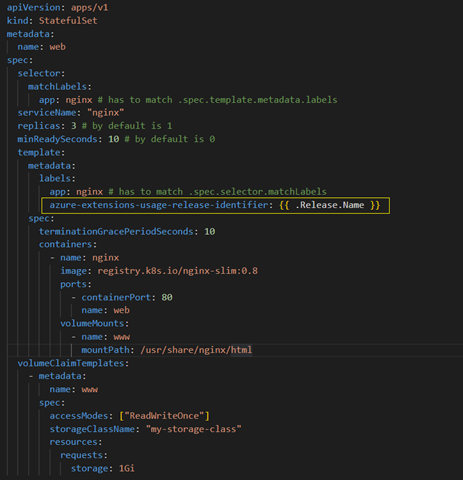Click 'name: web' under ports

point(105,310)
